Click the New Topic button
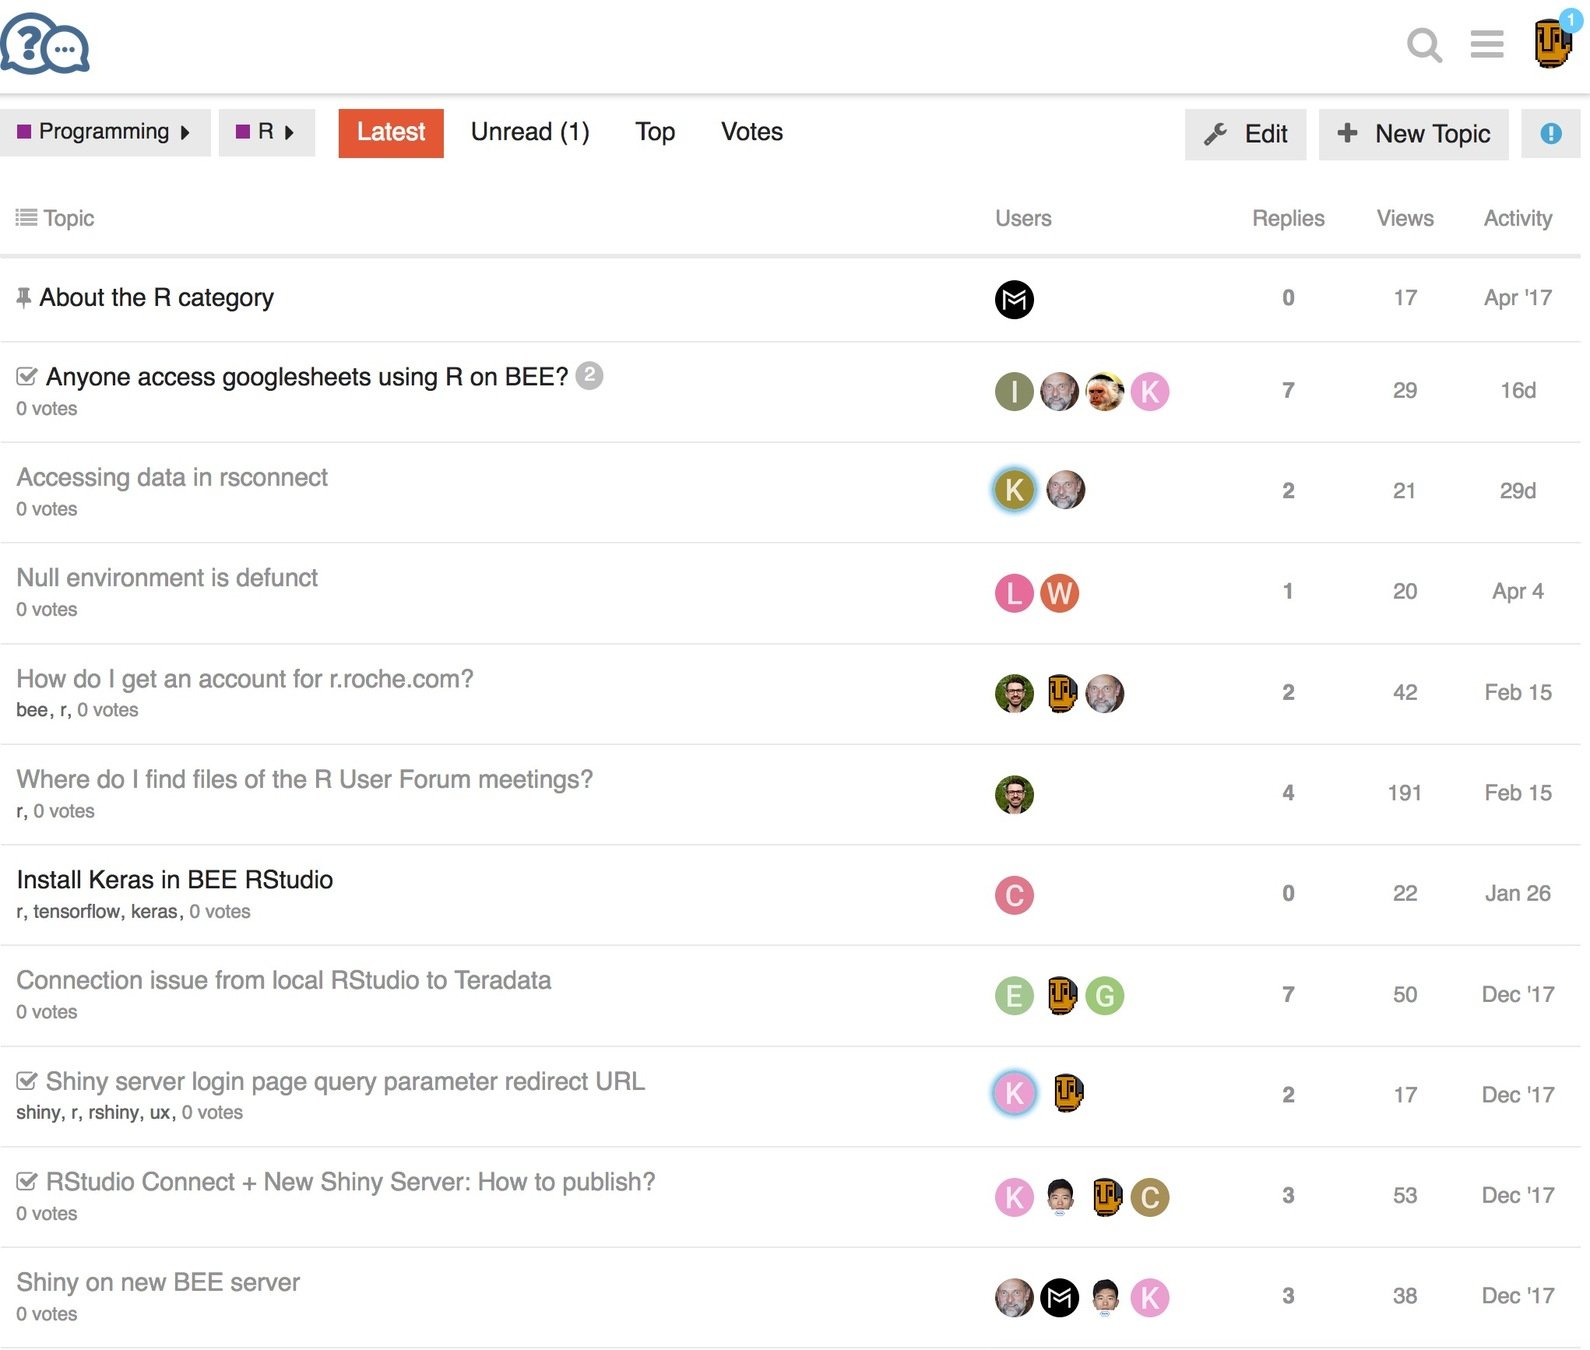1590x1350 pixels. point(1413,134)
